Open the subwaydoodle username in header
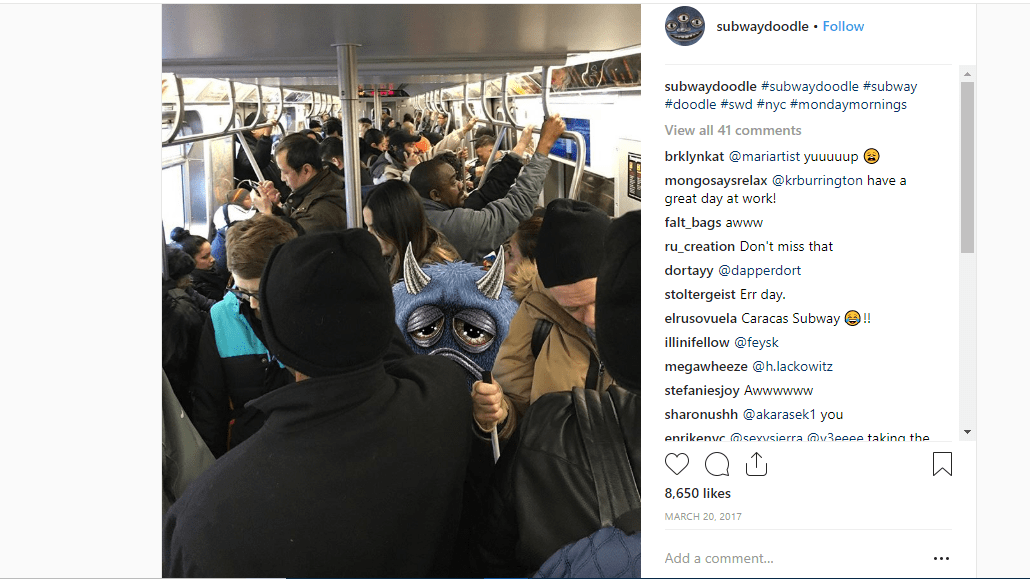Image resolution: width=1030 pixels, height=579 pixels. coord(762,26)
